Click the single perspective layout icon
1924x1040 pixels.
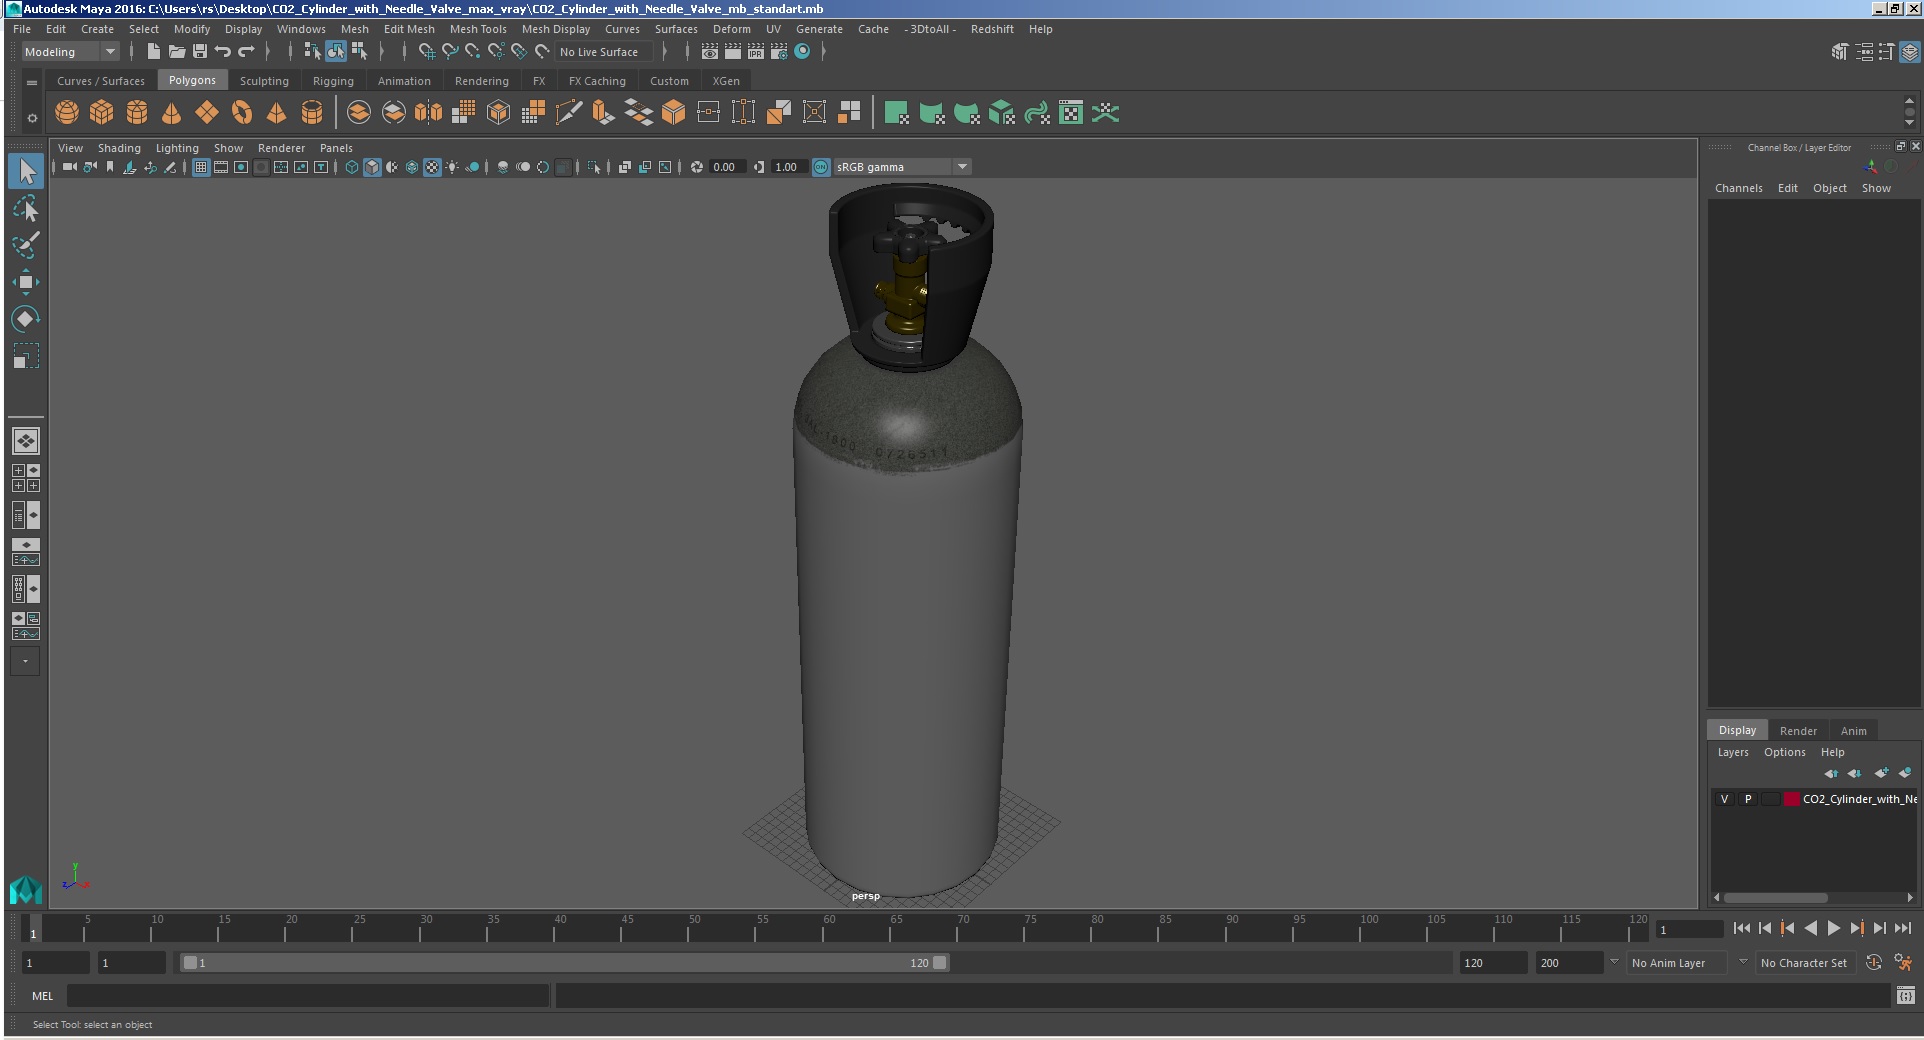(x=26, y=441)
